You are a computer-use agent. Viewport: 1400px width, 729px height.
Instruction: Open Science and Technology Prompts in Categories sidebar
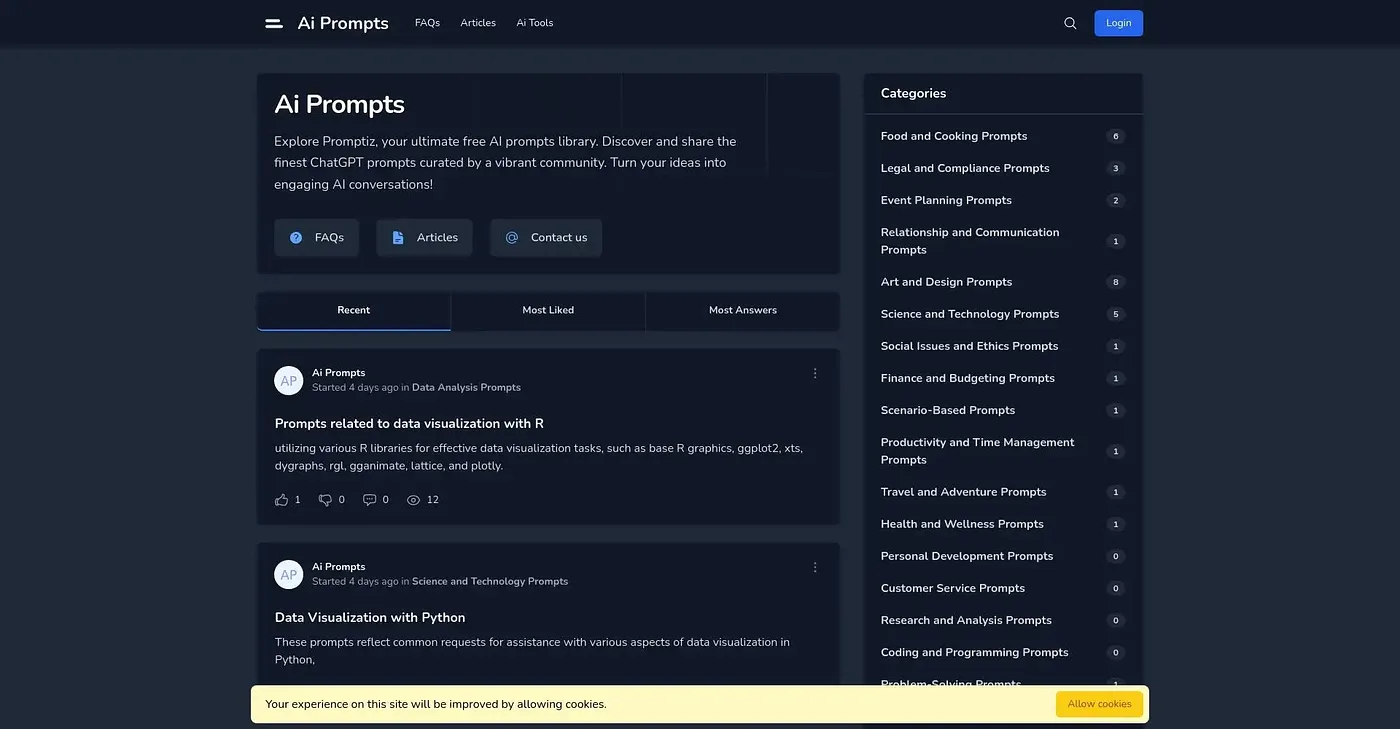point(970,314)
